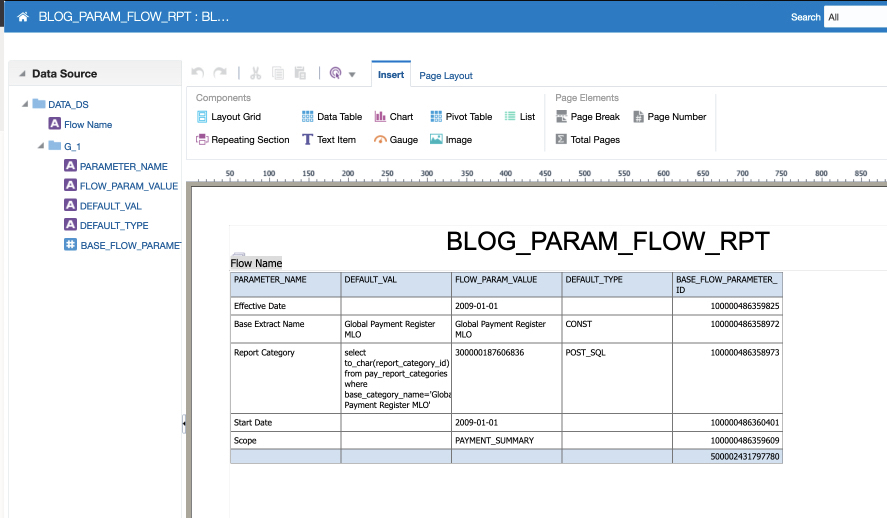Select the Insert tab

point(391,75)
